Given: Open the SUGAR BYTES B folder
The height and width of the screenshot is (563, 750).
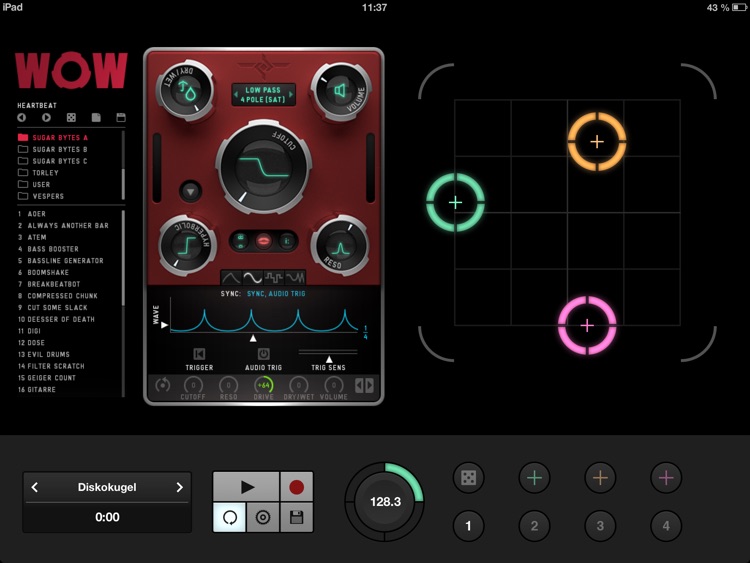Looking at the screenshot, I should [53, 149].
